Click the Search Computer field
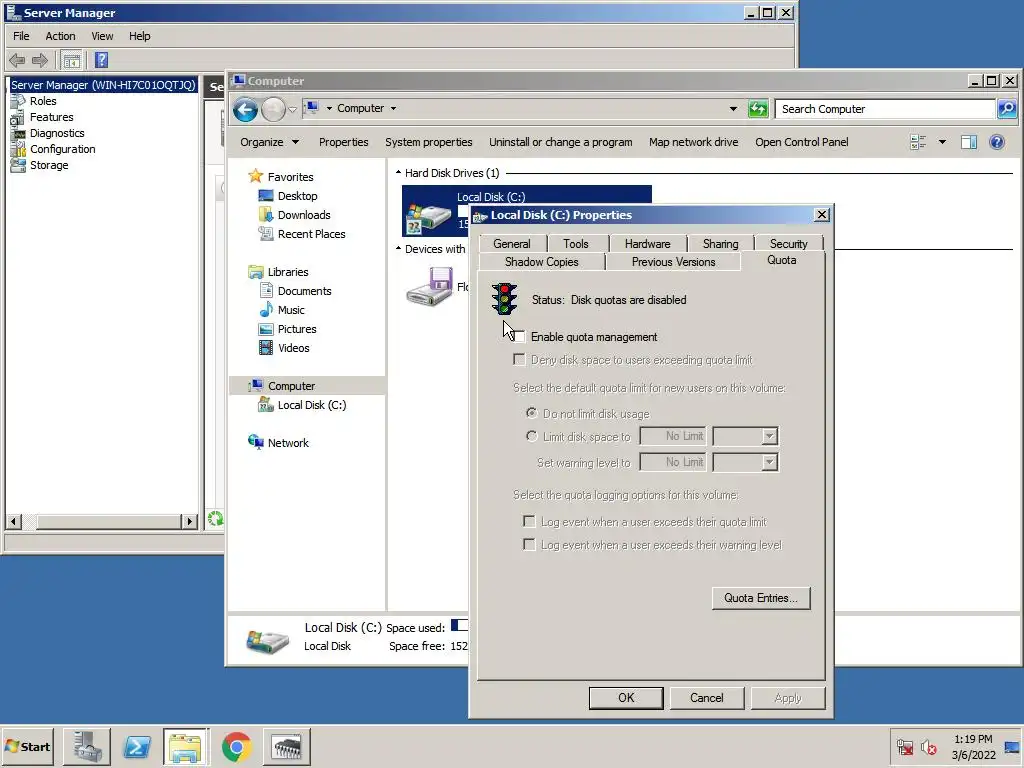The image size is (1024, 768). tap(885, 109)
